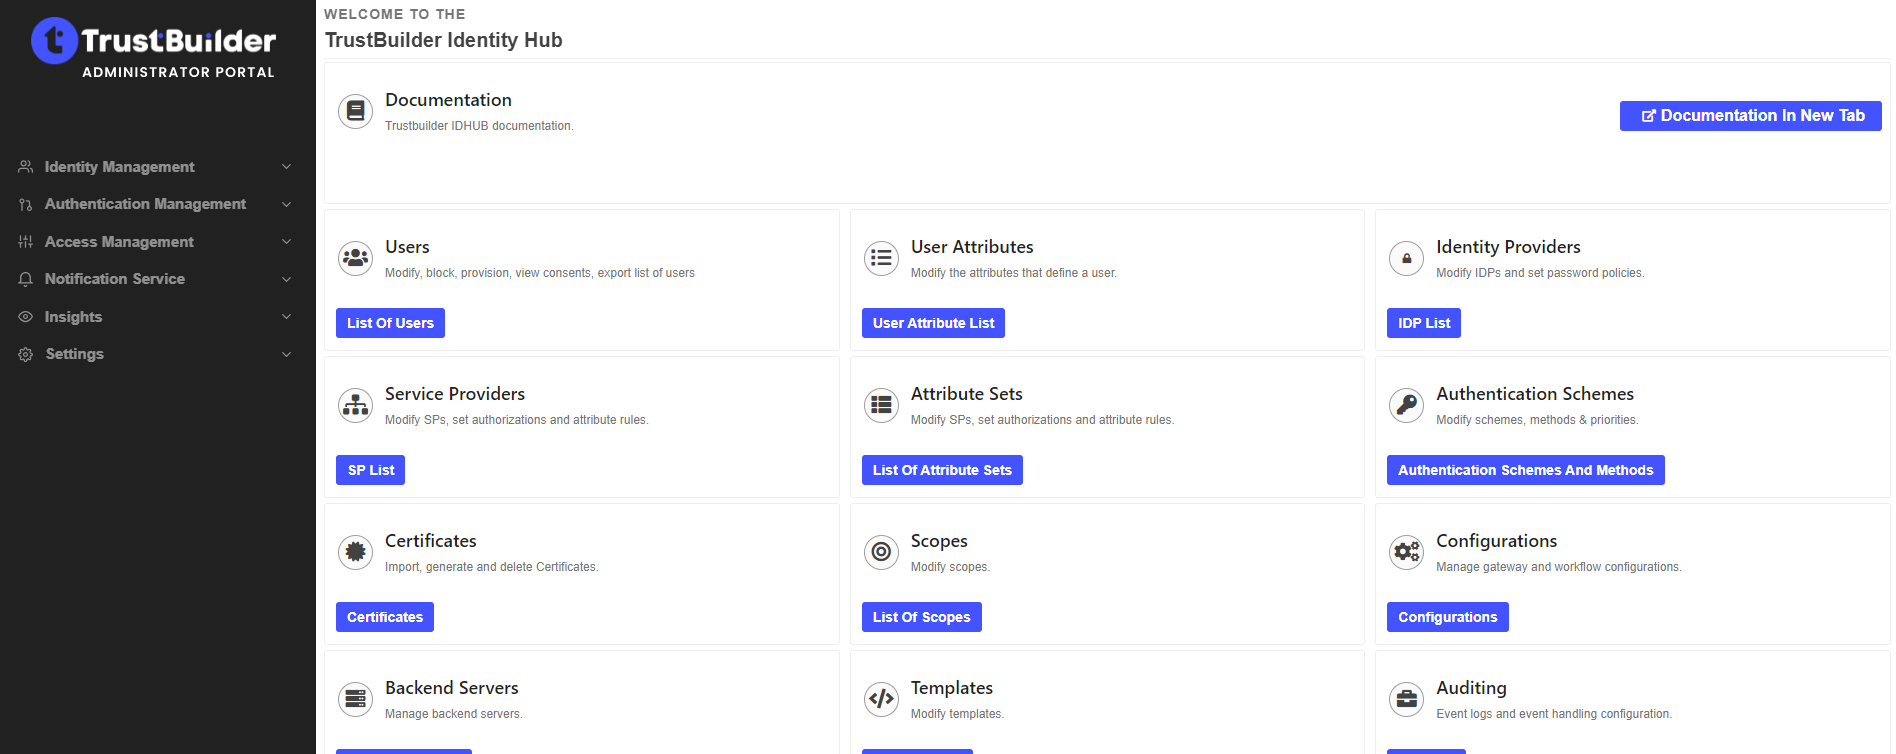Click the Identity Providers lock icon

point(1406,258)
